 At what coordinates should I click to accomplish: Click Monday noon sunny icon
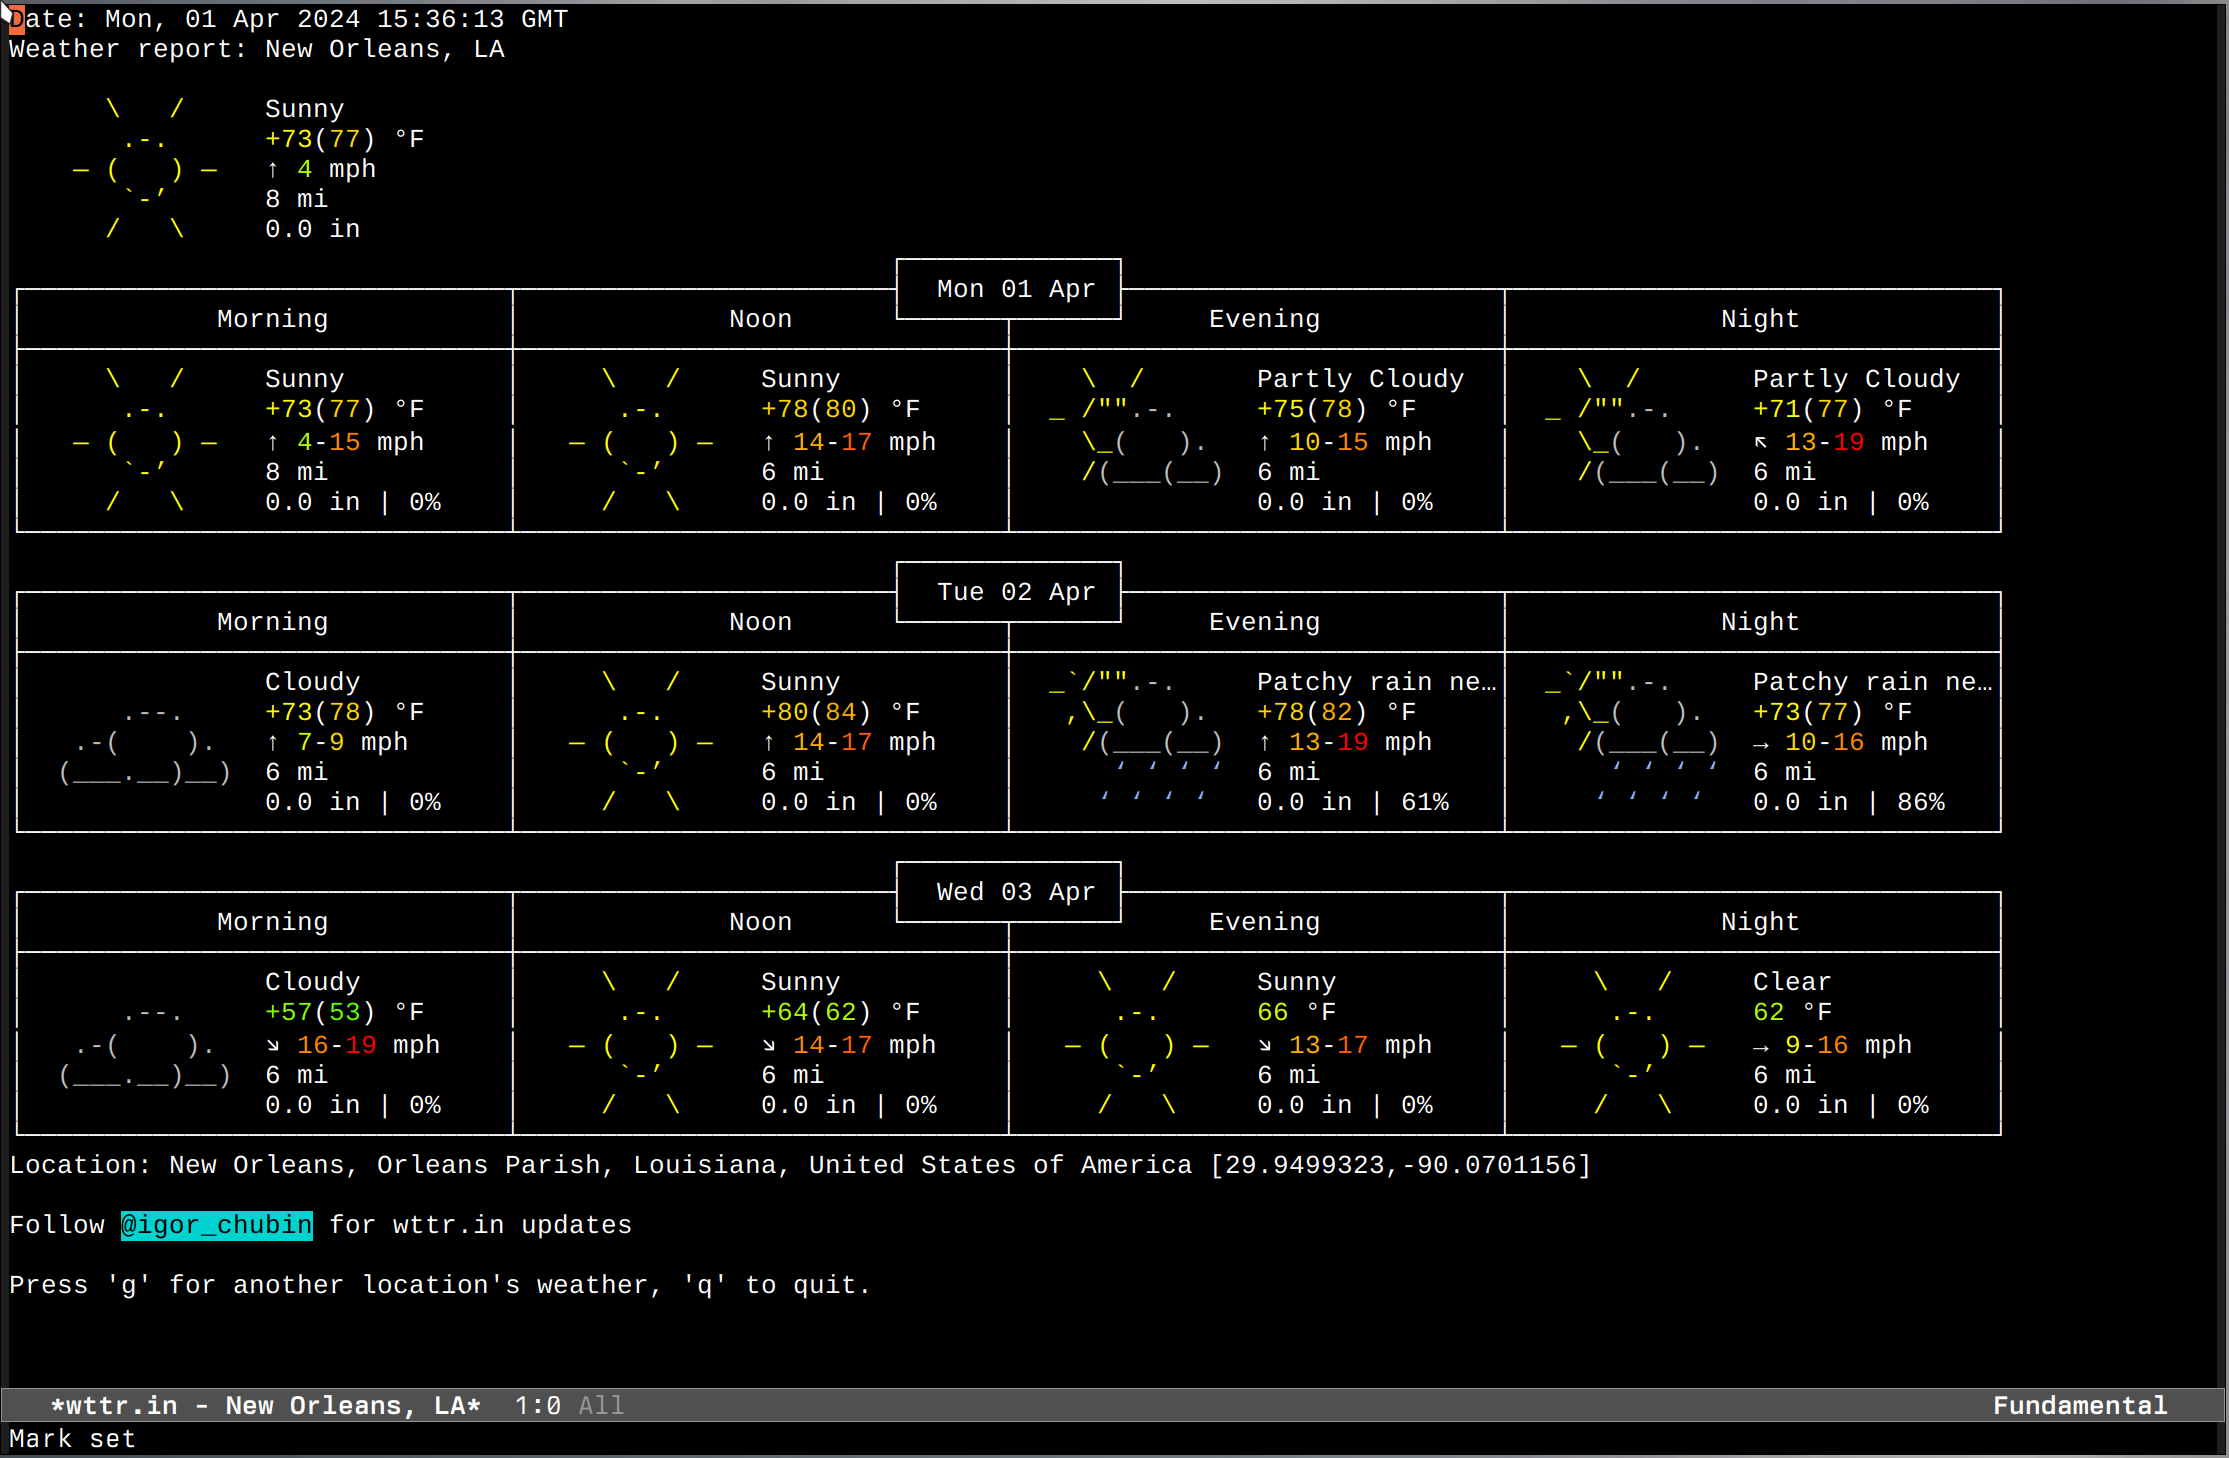641,440
